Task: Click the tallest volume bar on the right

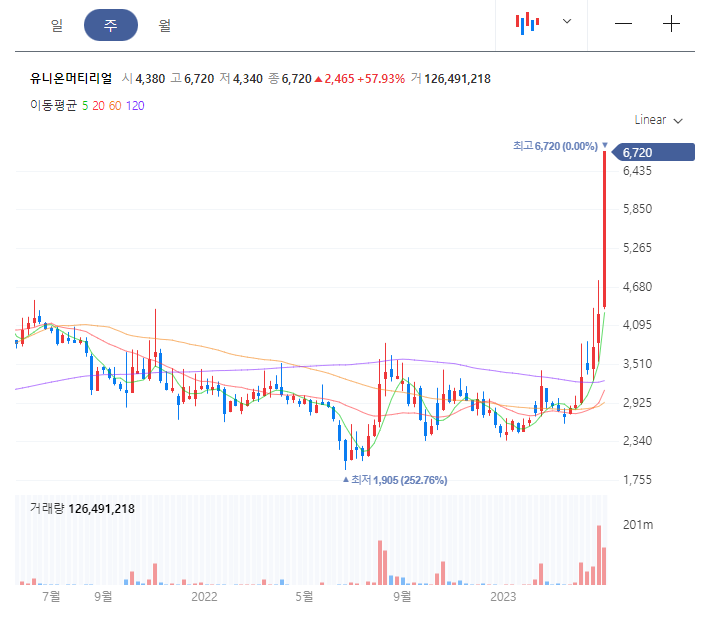Action: pyautogui.click(x=599, y=555)
